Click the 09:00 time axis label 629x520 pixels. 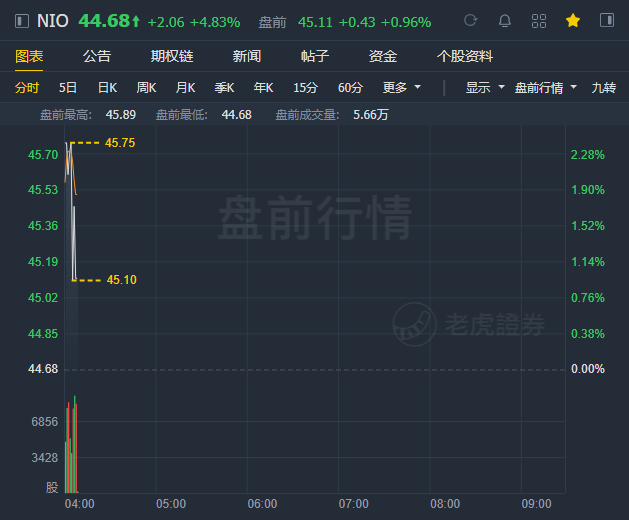click(536, 504)
